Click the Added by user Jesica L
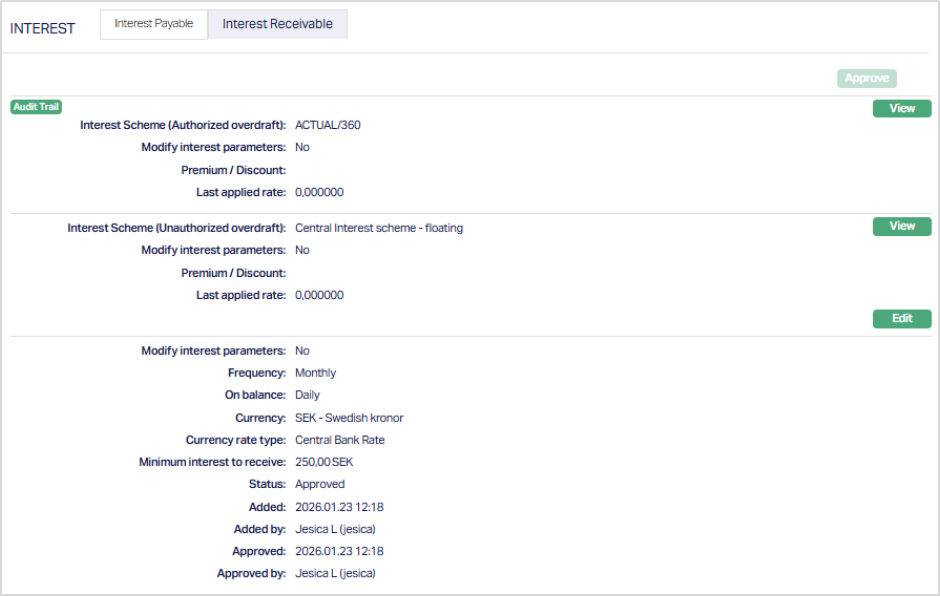Viewport: 940px width, 596px height. tap(335, 529)
